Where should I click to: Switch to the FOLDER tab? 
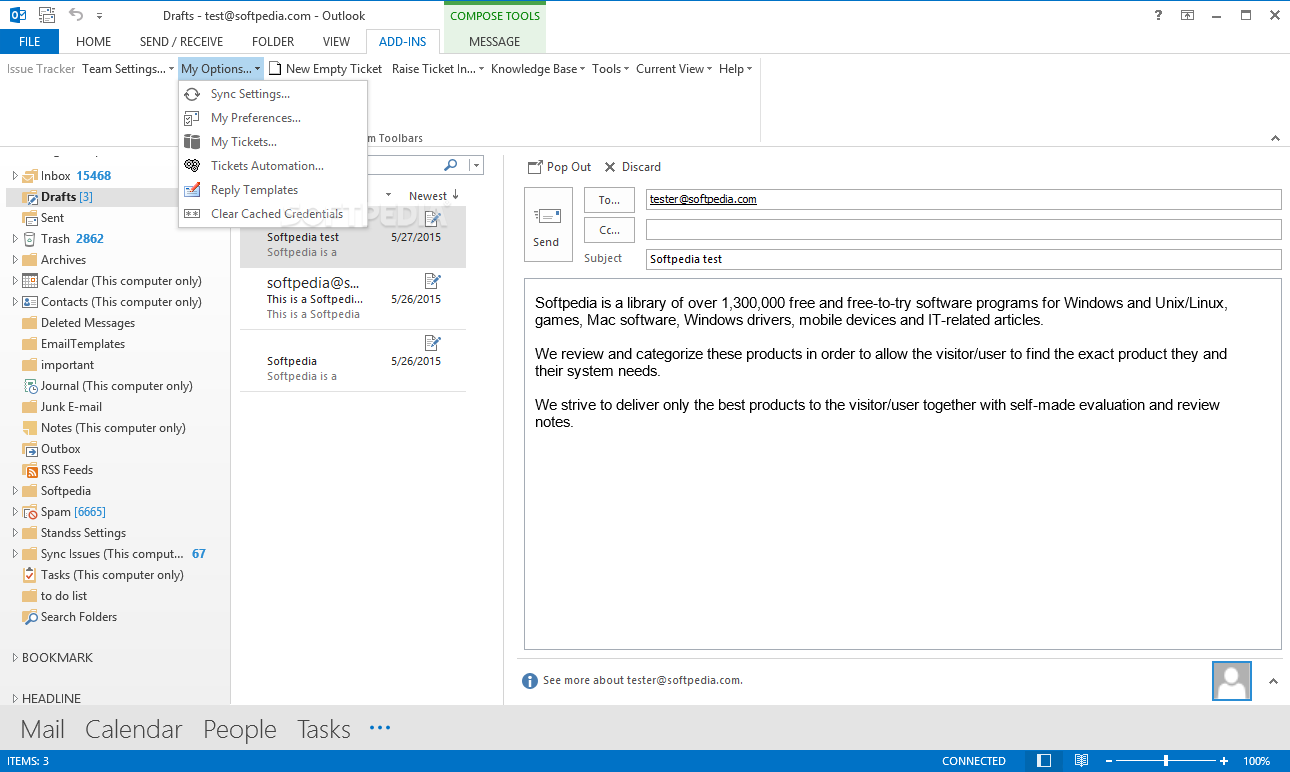(273, 42)
